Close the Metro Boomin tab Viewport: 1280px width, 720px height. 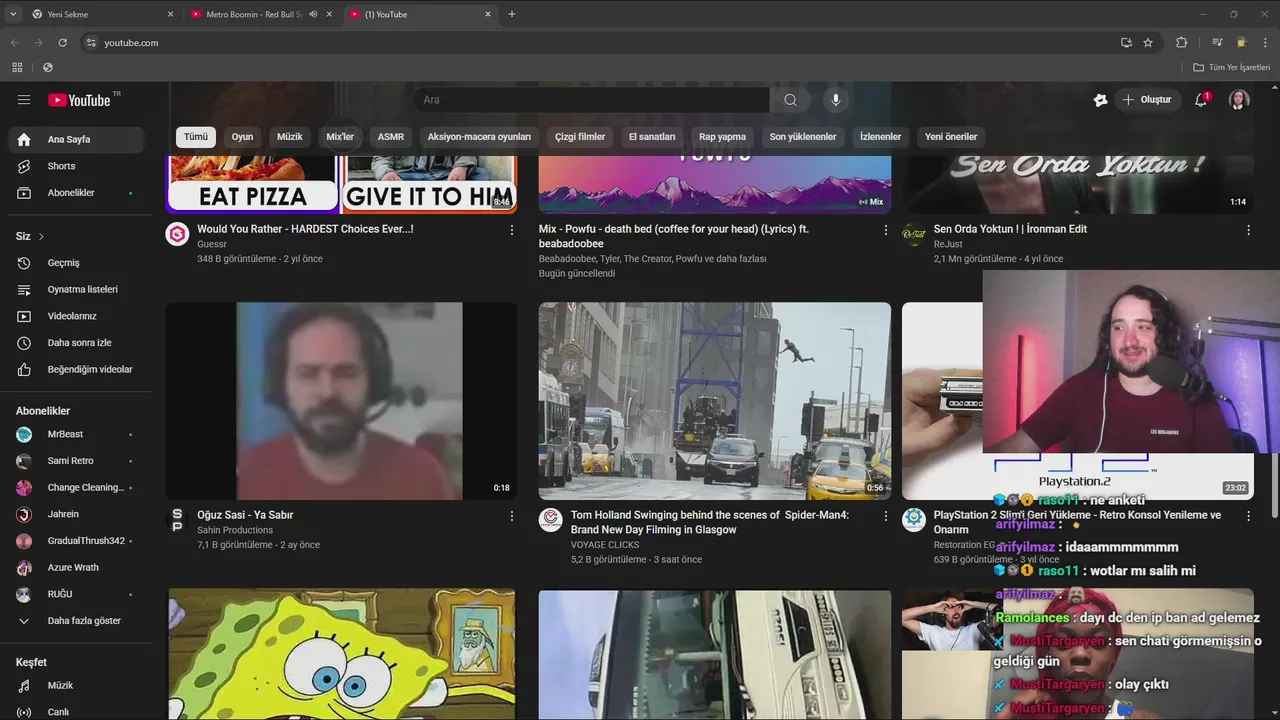(329, 14)
